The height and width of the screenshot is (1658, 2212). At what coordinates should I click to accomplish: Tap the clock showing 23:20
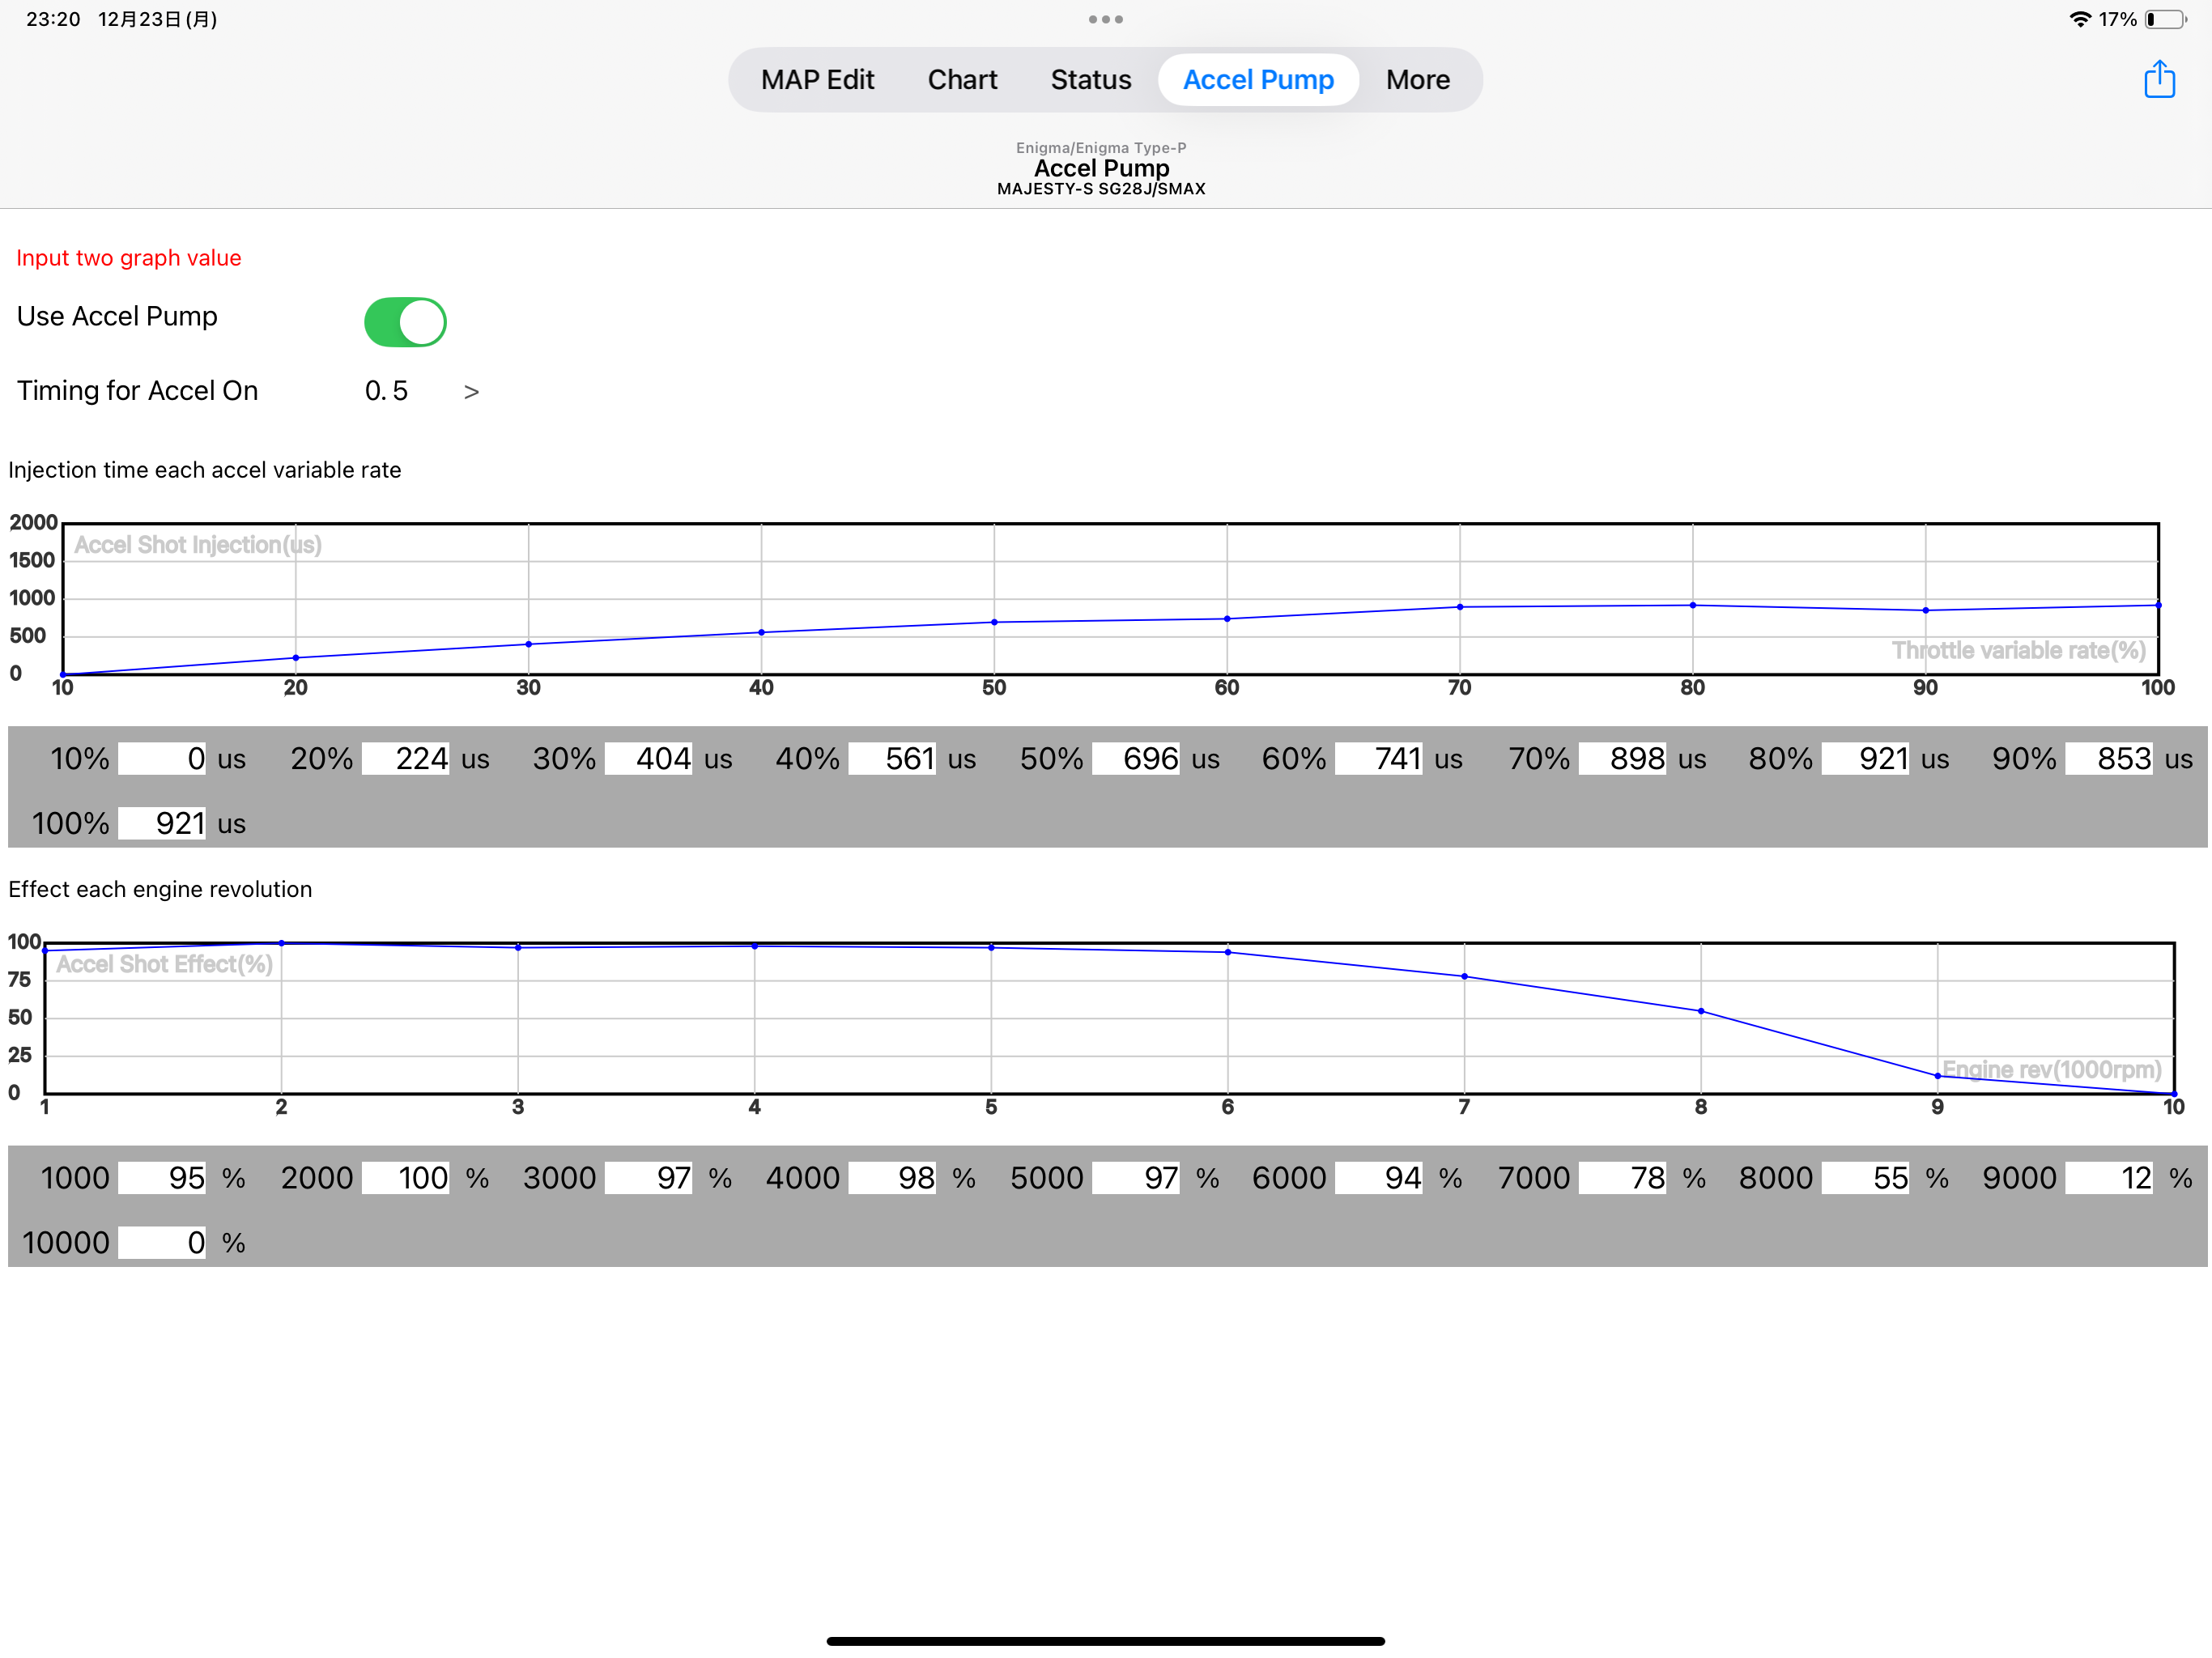53,19
